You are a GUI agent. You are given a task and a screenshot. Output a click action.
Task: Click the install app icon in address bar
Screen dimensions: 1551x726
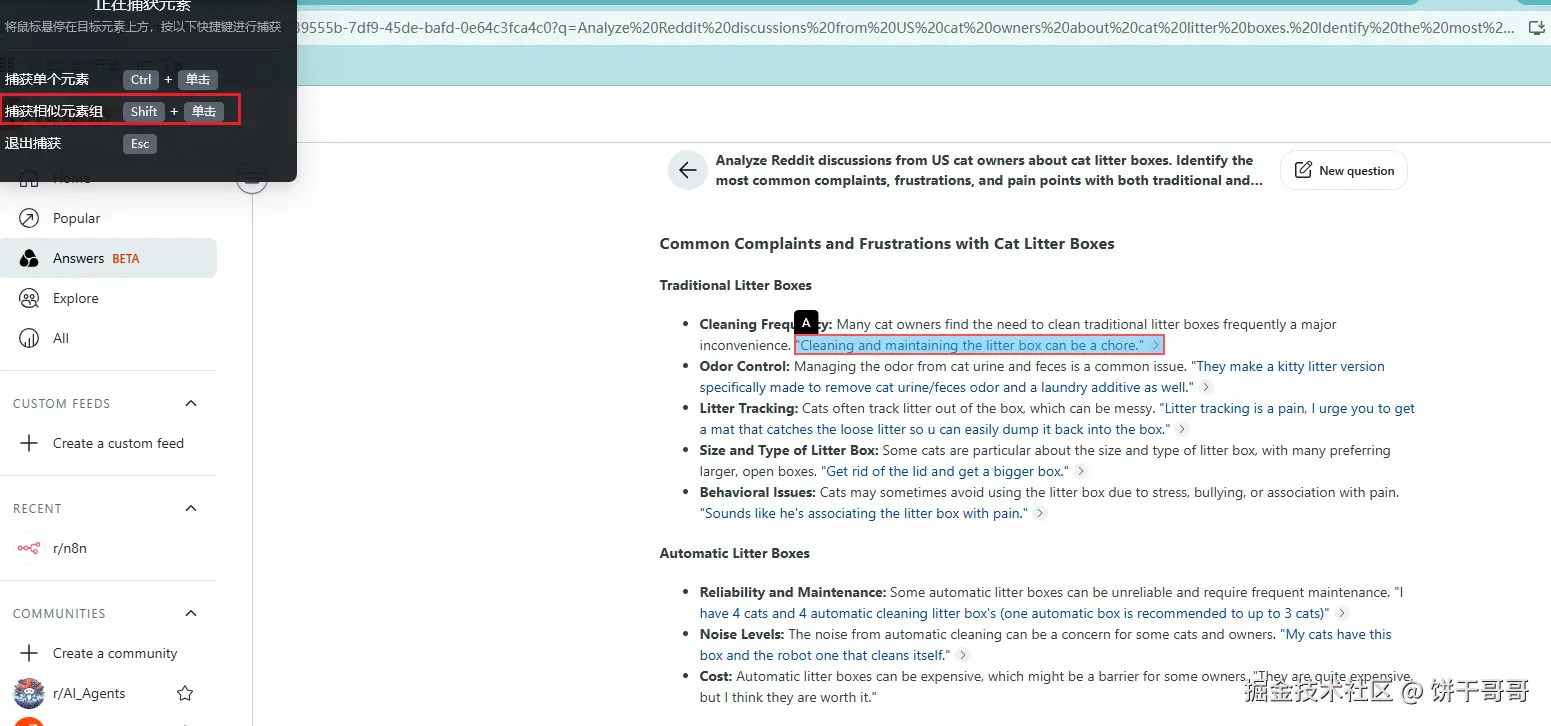1535,27
